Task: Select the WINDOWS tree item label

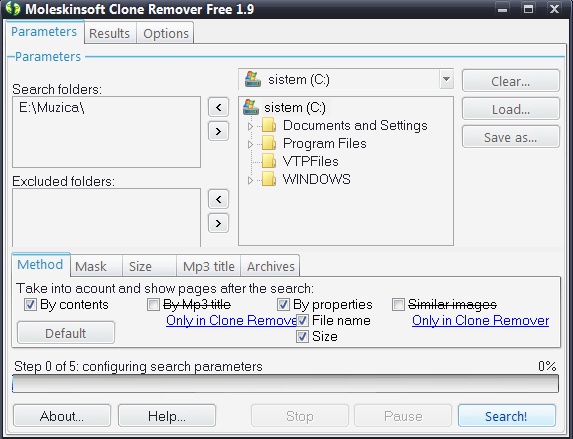Action: coord(316,179)
